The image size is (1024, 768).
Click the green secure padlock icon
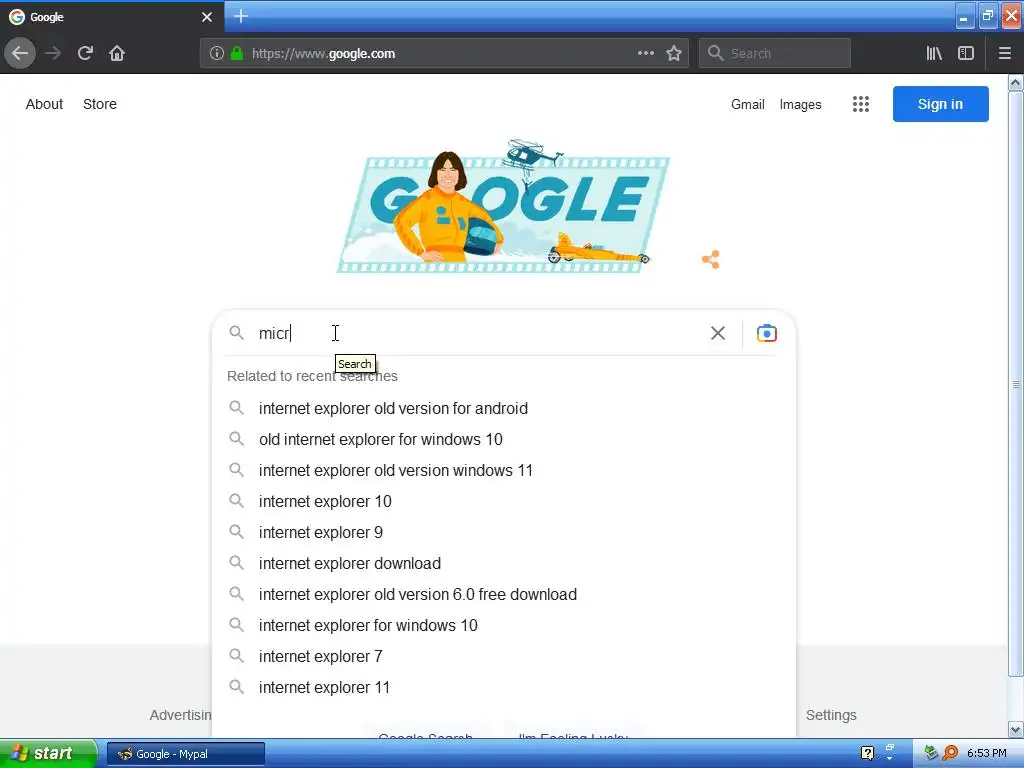(236, 54)
